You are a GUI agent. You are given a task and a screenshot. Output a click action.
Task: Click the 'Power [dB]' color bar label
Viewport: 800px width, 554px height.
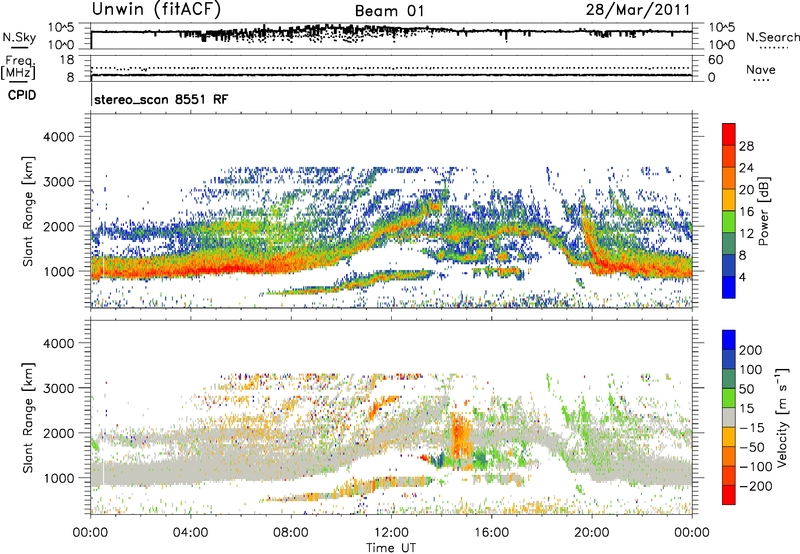click(764, 211)
